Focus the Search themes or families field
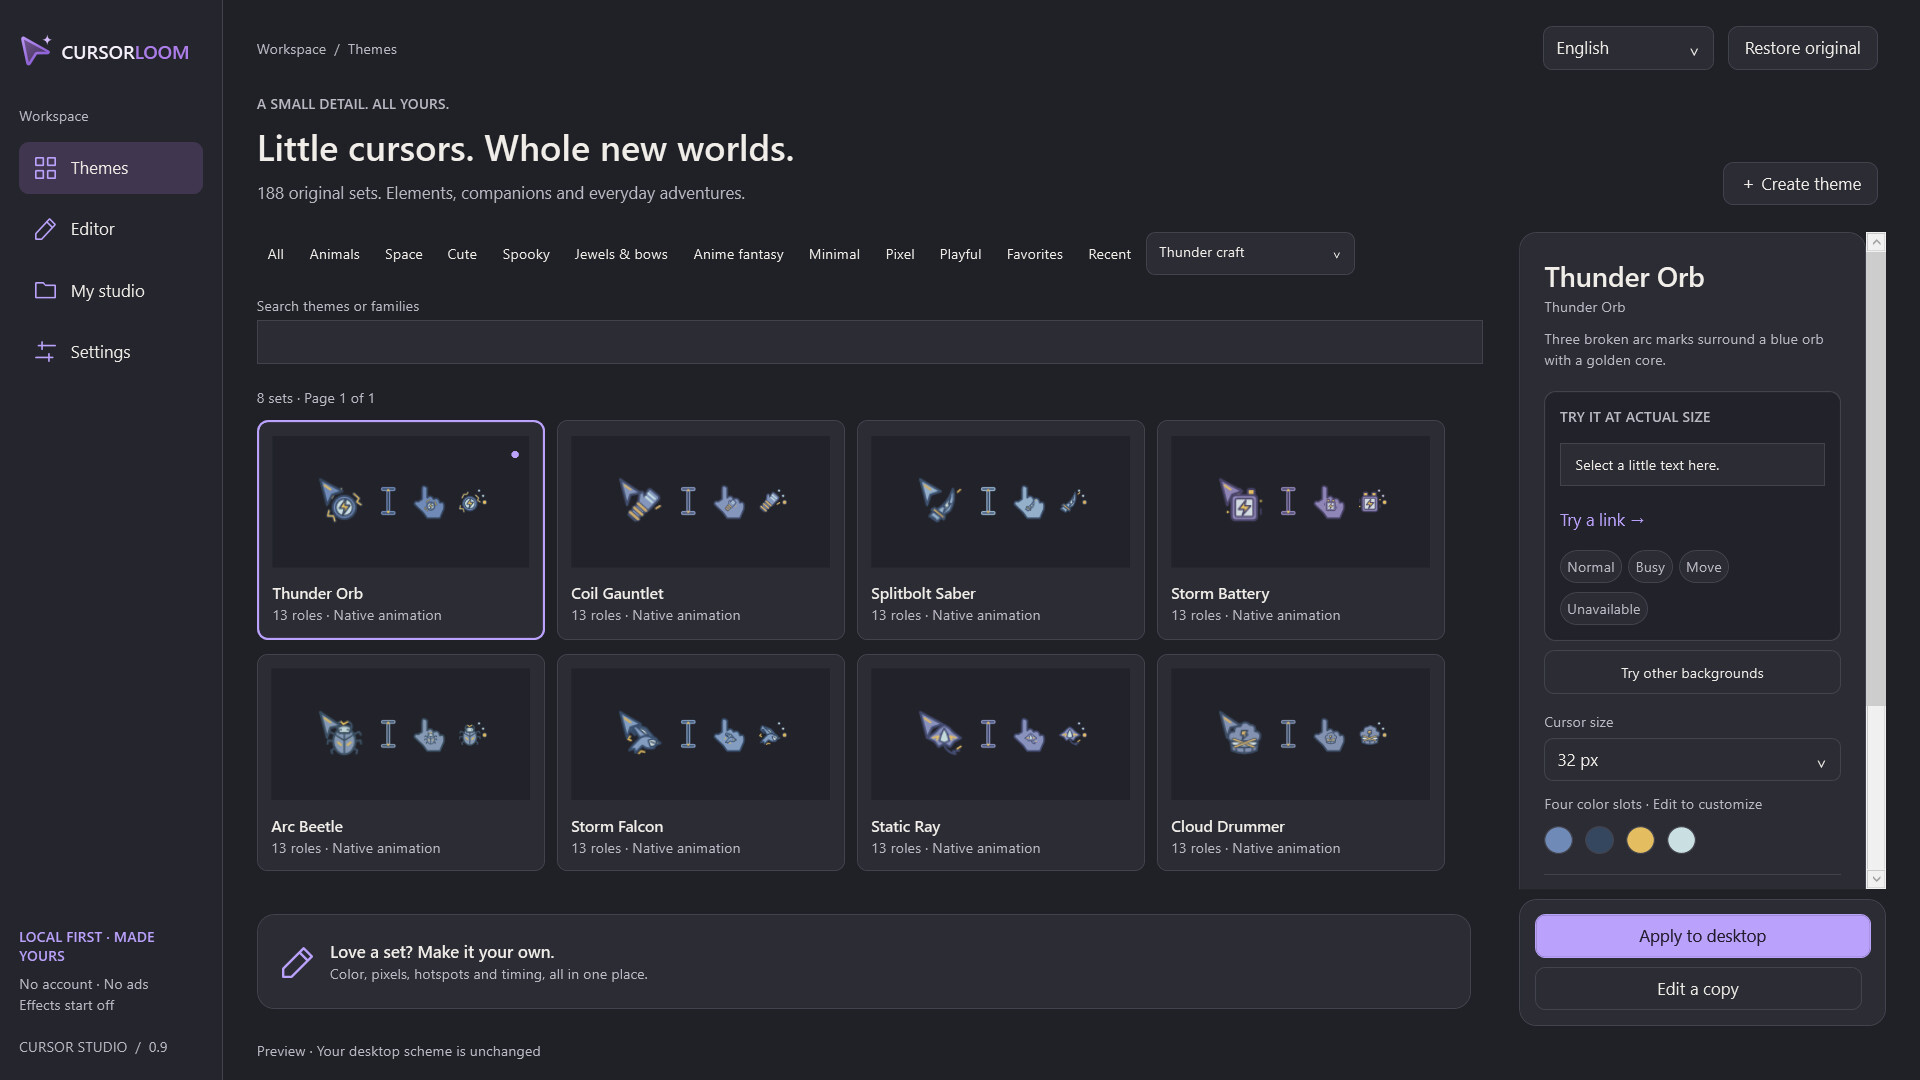Screen dimensions: 1920x1080 point(869,342)
